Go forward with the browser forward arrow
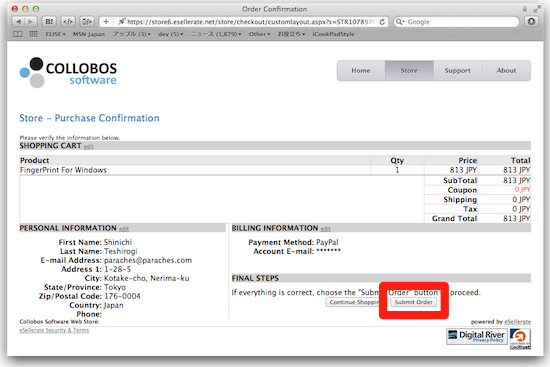The width and height of the screenshot is (550, 367). tap(31, 22)
